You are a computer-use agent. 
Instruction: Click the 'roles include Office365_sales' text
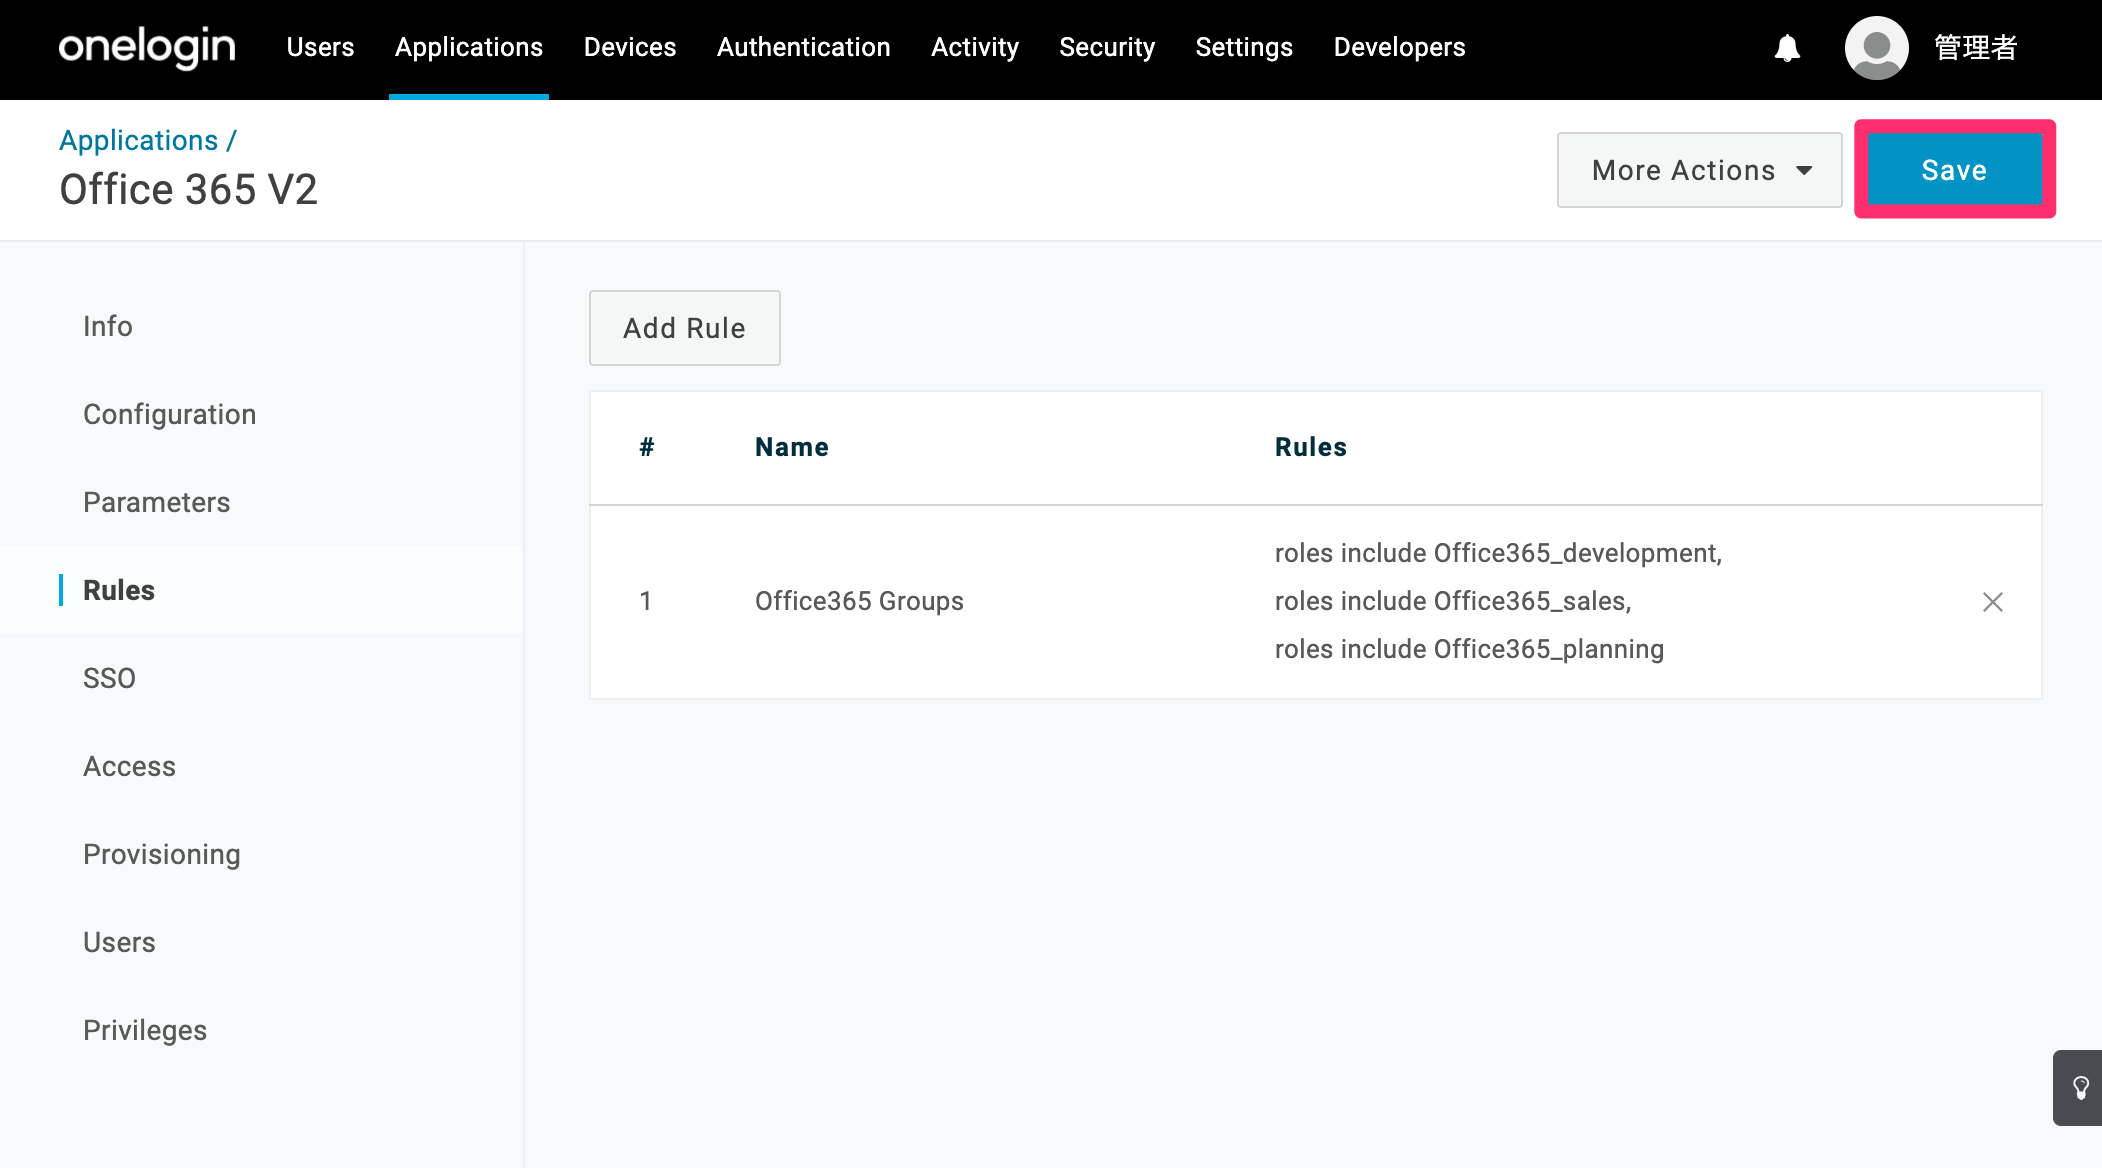pos(1451,601)
